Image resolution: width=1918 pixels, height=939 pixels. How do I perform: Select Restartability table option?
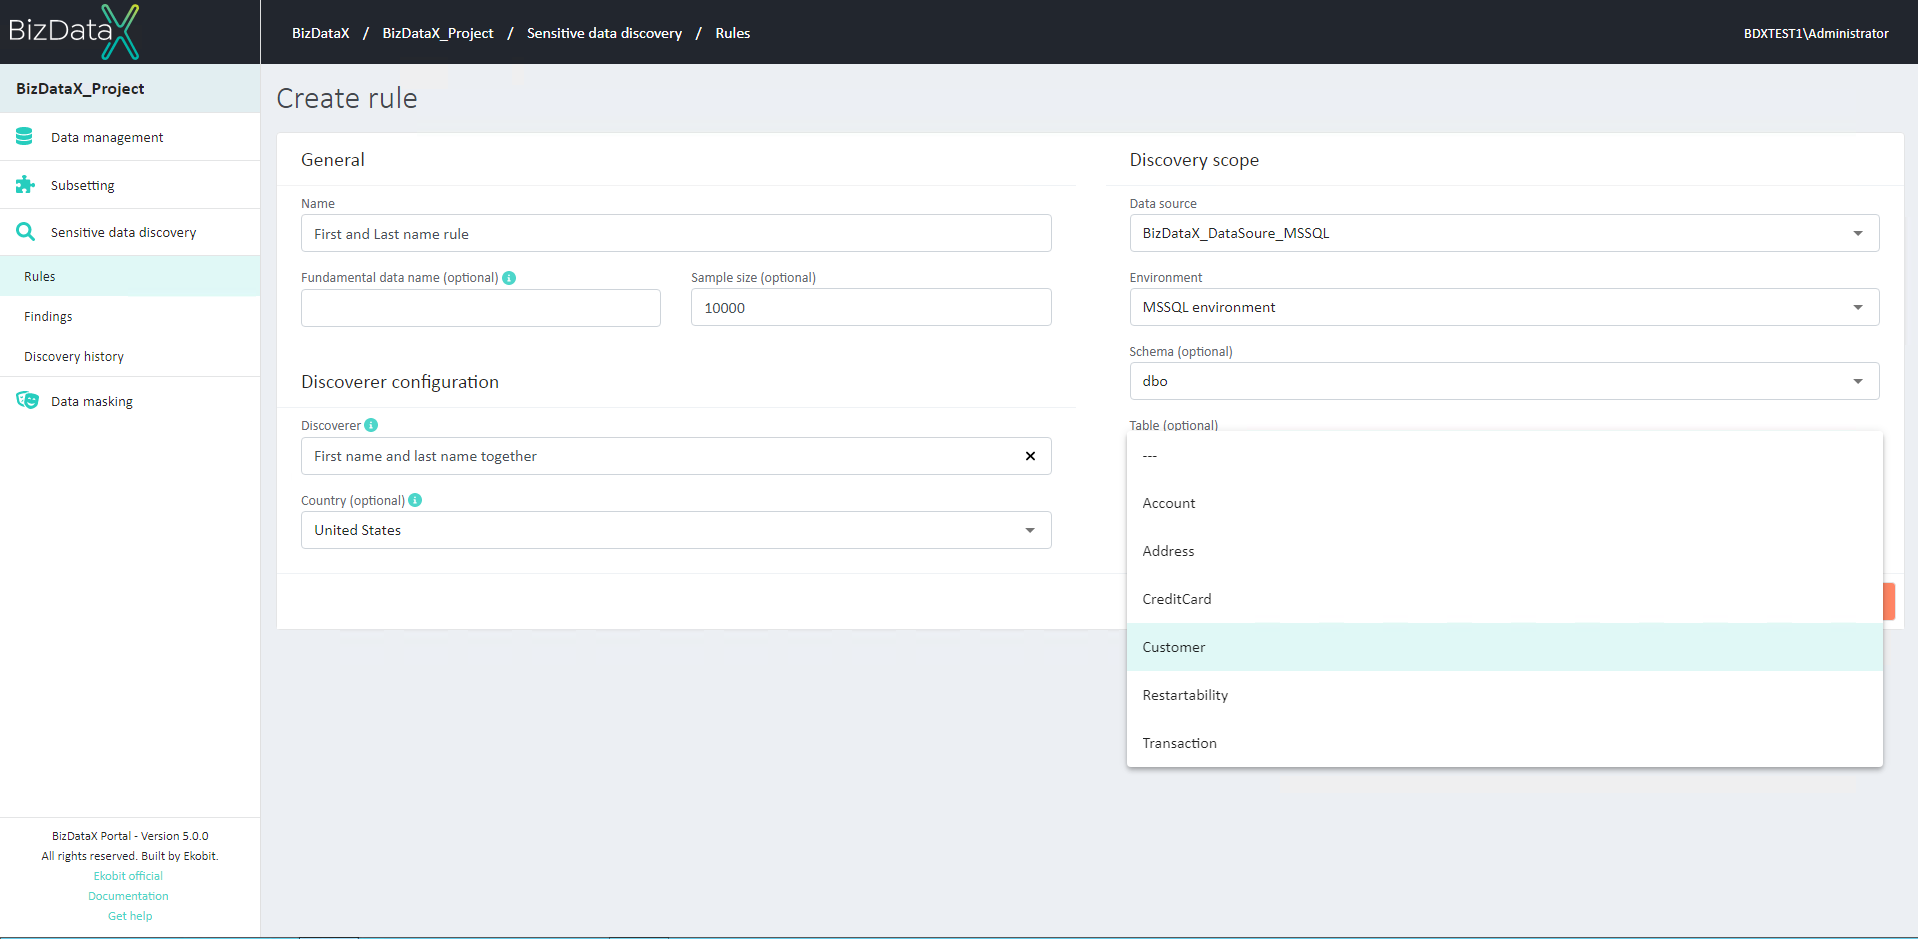pos(1504,695)
